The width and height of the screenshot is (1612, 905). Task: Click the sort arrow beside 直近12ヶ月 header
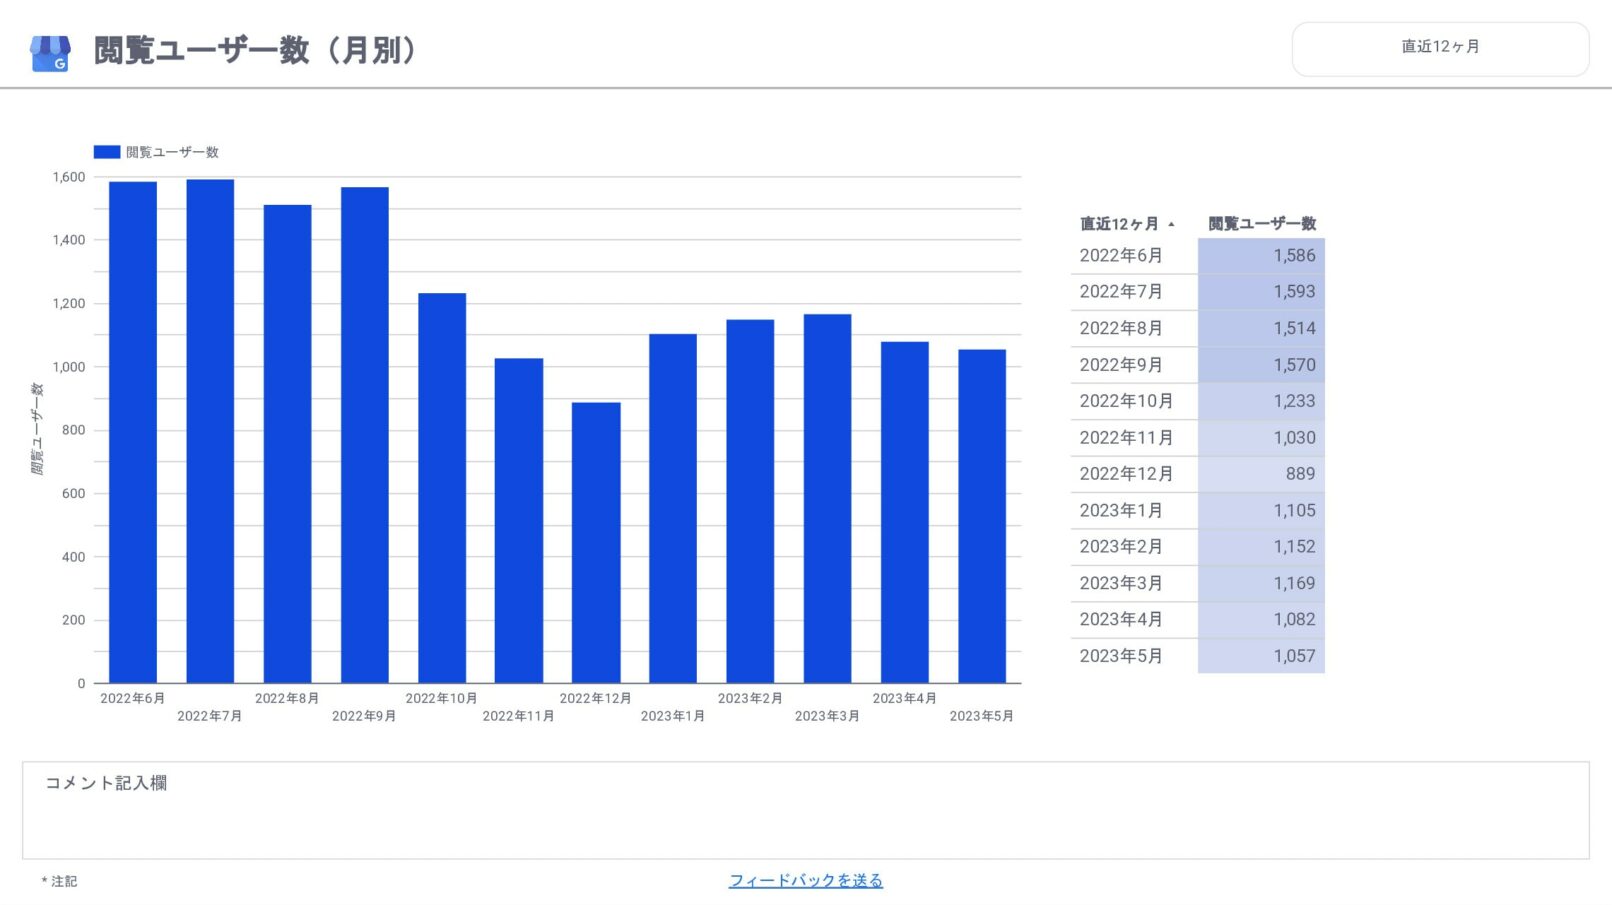pos(1171,224)
